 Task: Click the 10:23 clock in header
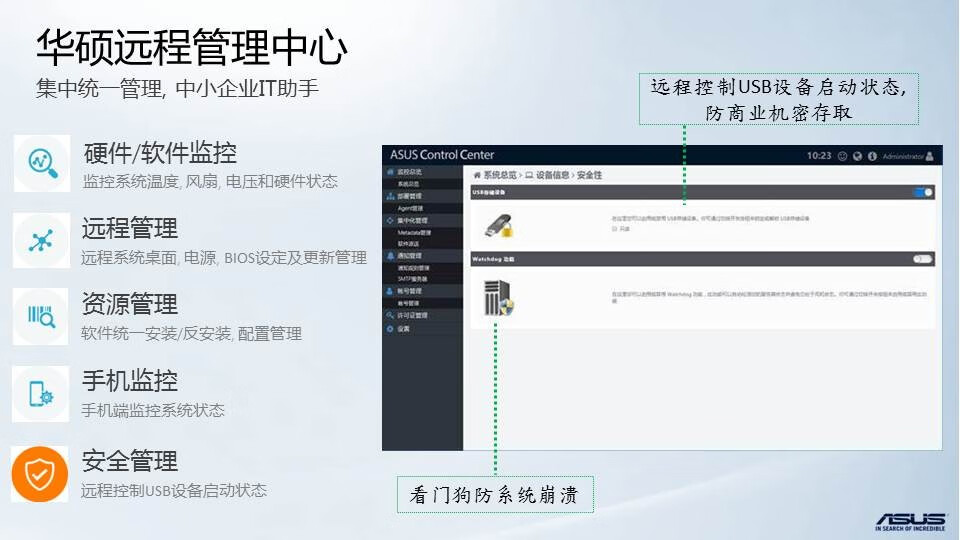(819, 156)
